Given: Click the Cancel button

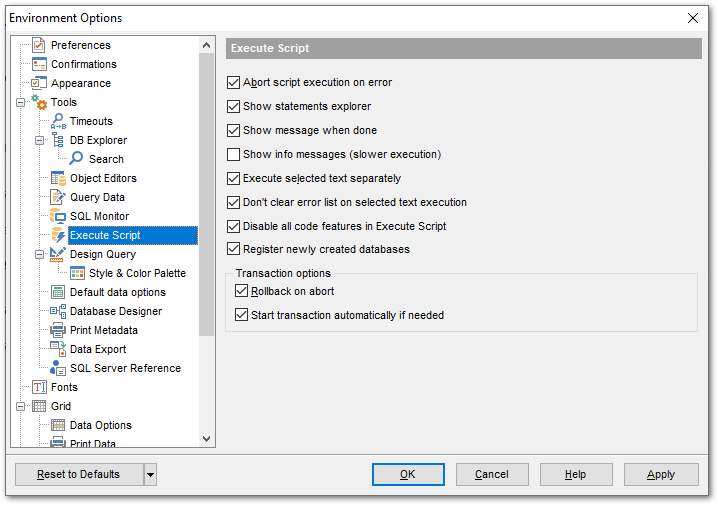Looking at the screenshot, I should [x=492, y=475].
